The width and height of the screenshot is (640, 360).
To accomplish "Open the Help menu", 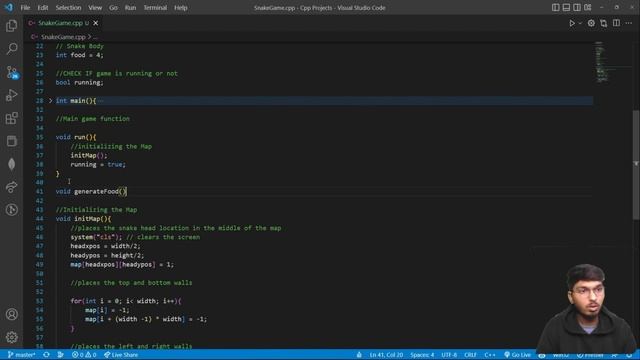I will tap(181, 7).
